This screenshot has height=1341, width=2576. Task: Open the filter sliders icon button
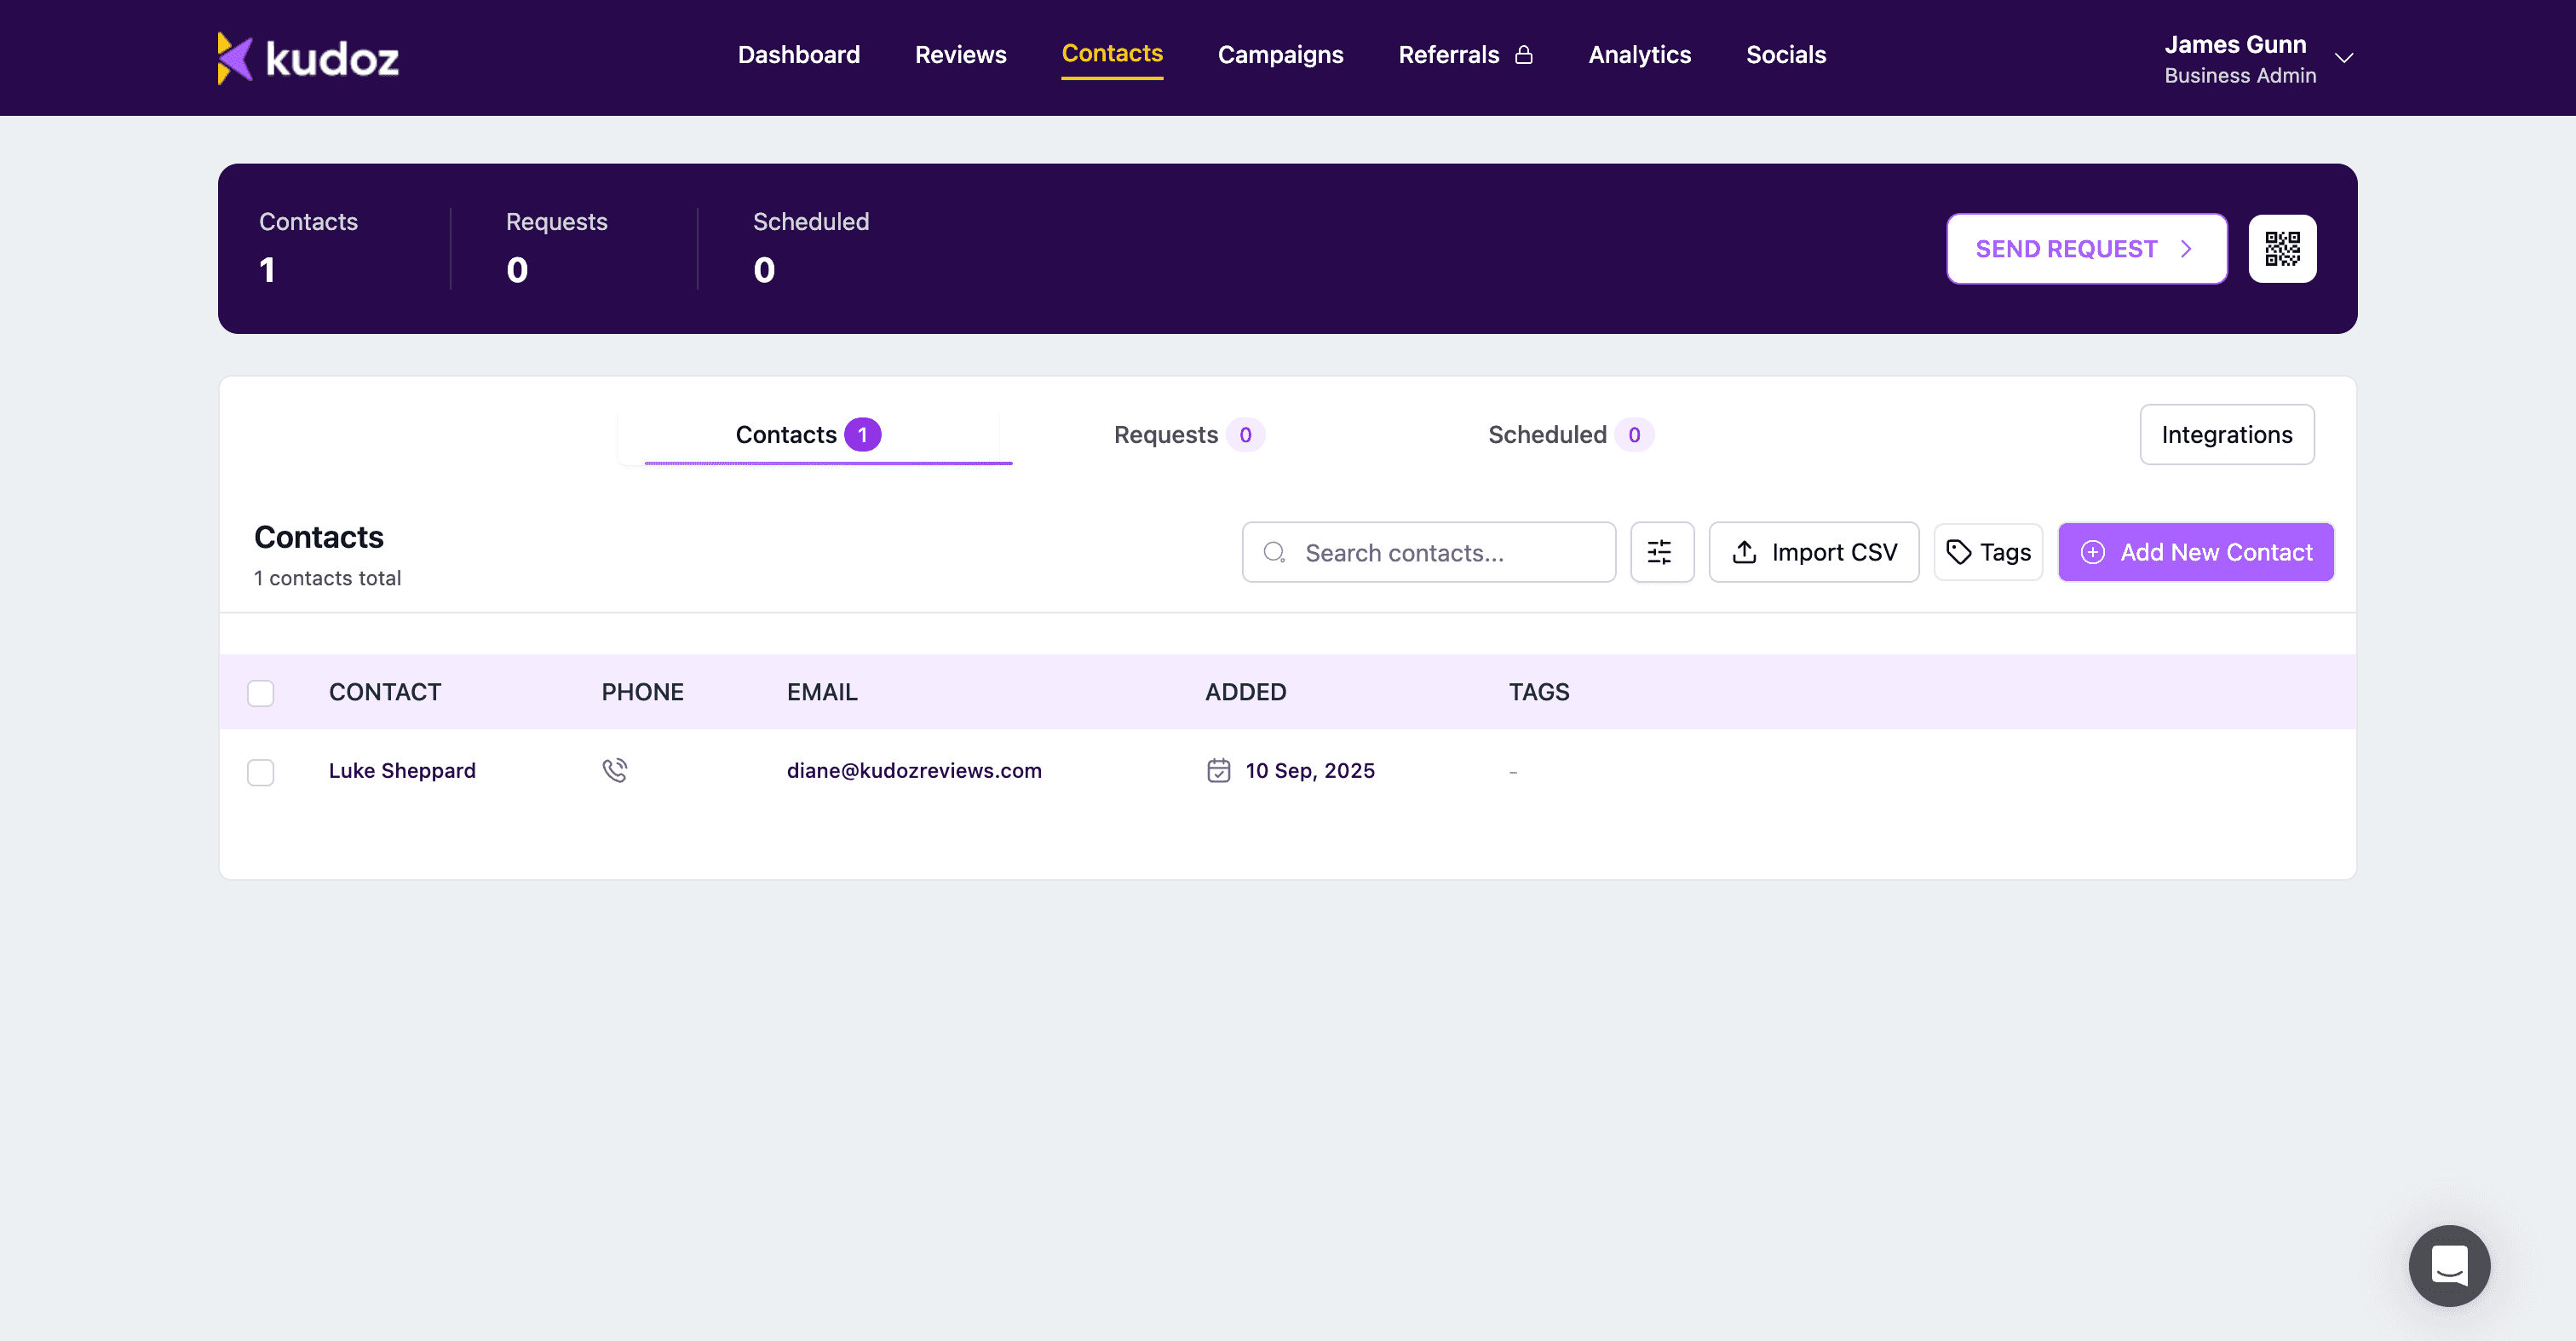pos(1661,552)
